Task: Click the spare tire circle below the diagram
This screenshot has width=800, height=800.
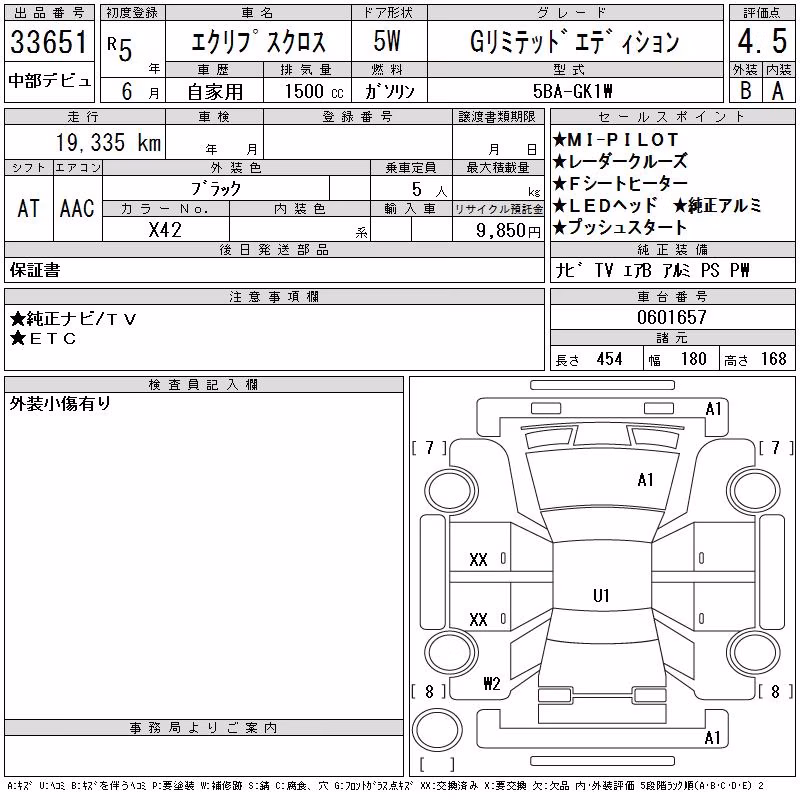Action: coord(437,729)
